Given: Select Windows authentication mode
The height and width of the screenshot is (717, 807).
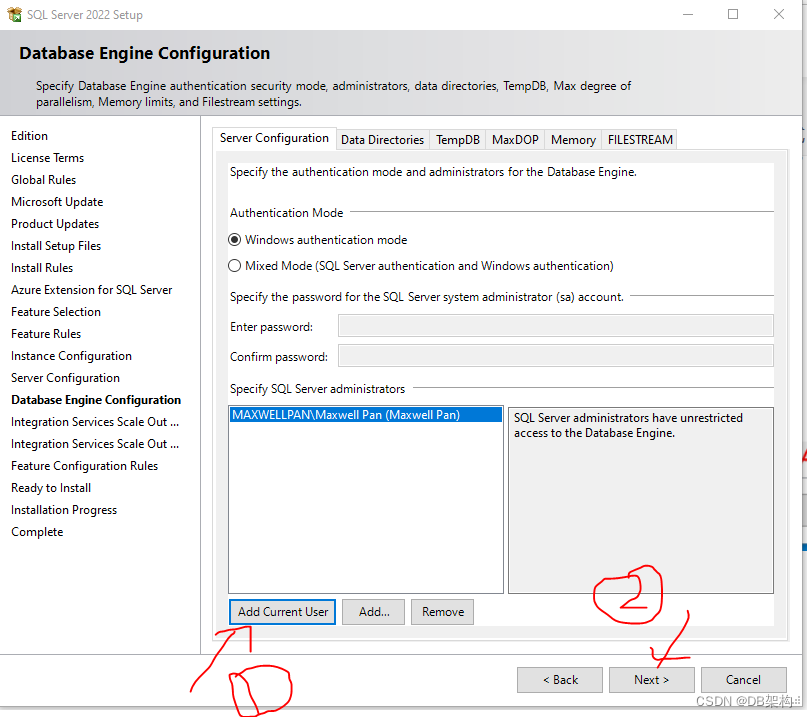Looking at the screenshot, I should pyautogui.click(x=234, y=239).
